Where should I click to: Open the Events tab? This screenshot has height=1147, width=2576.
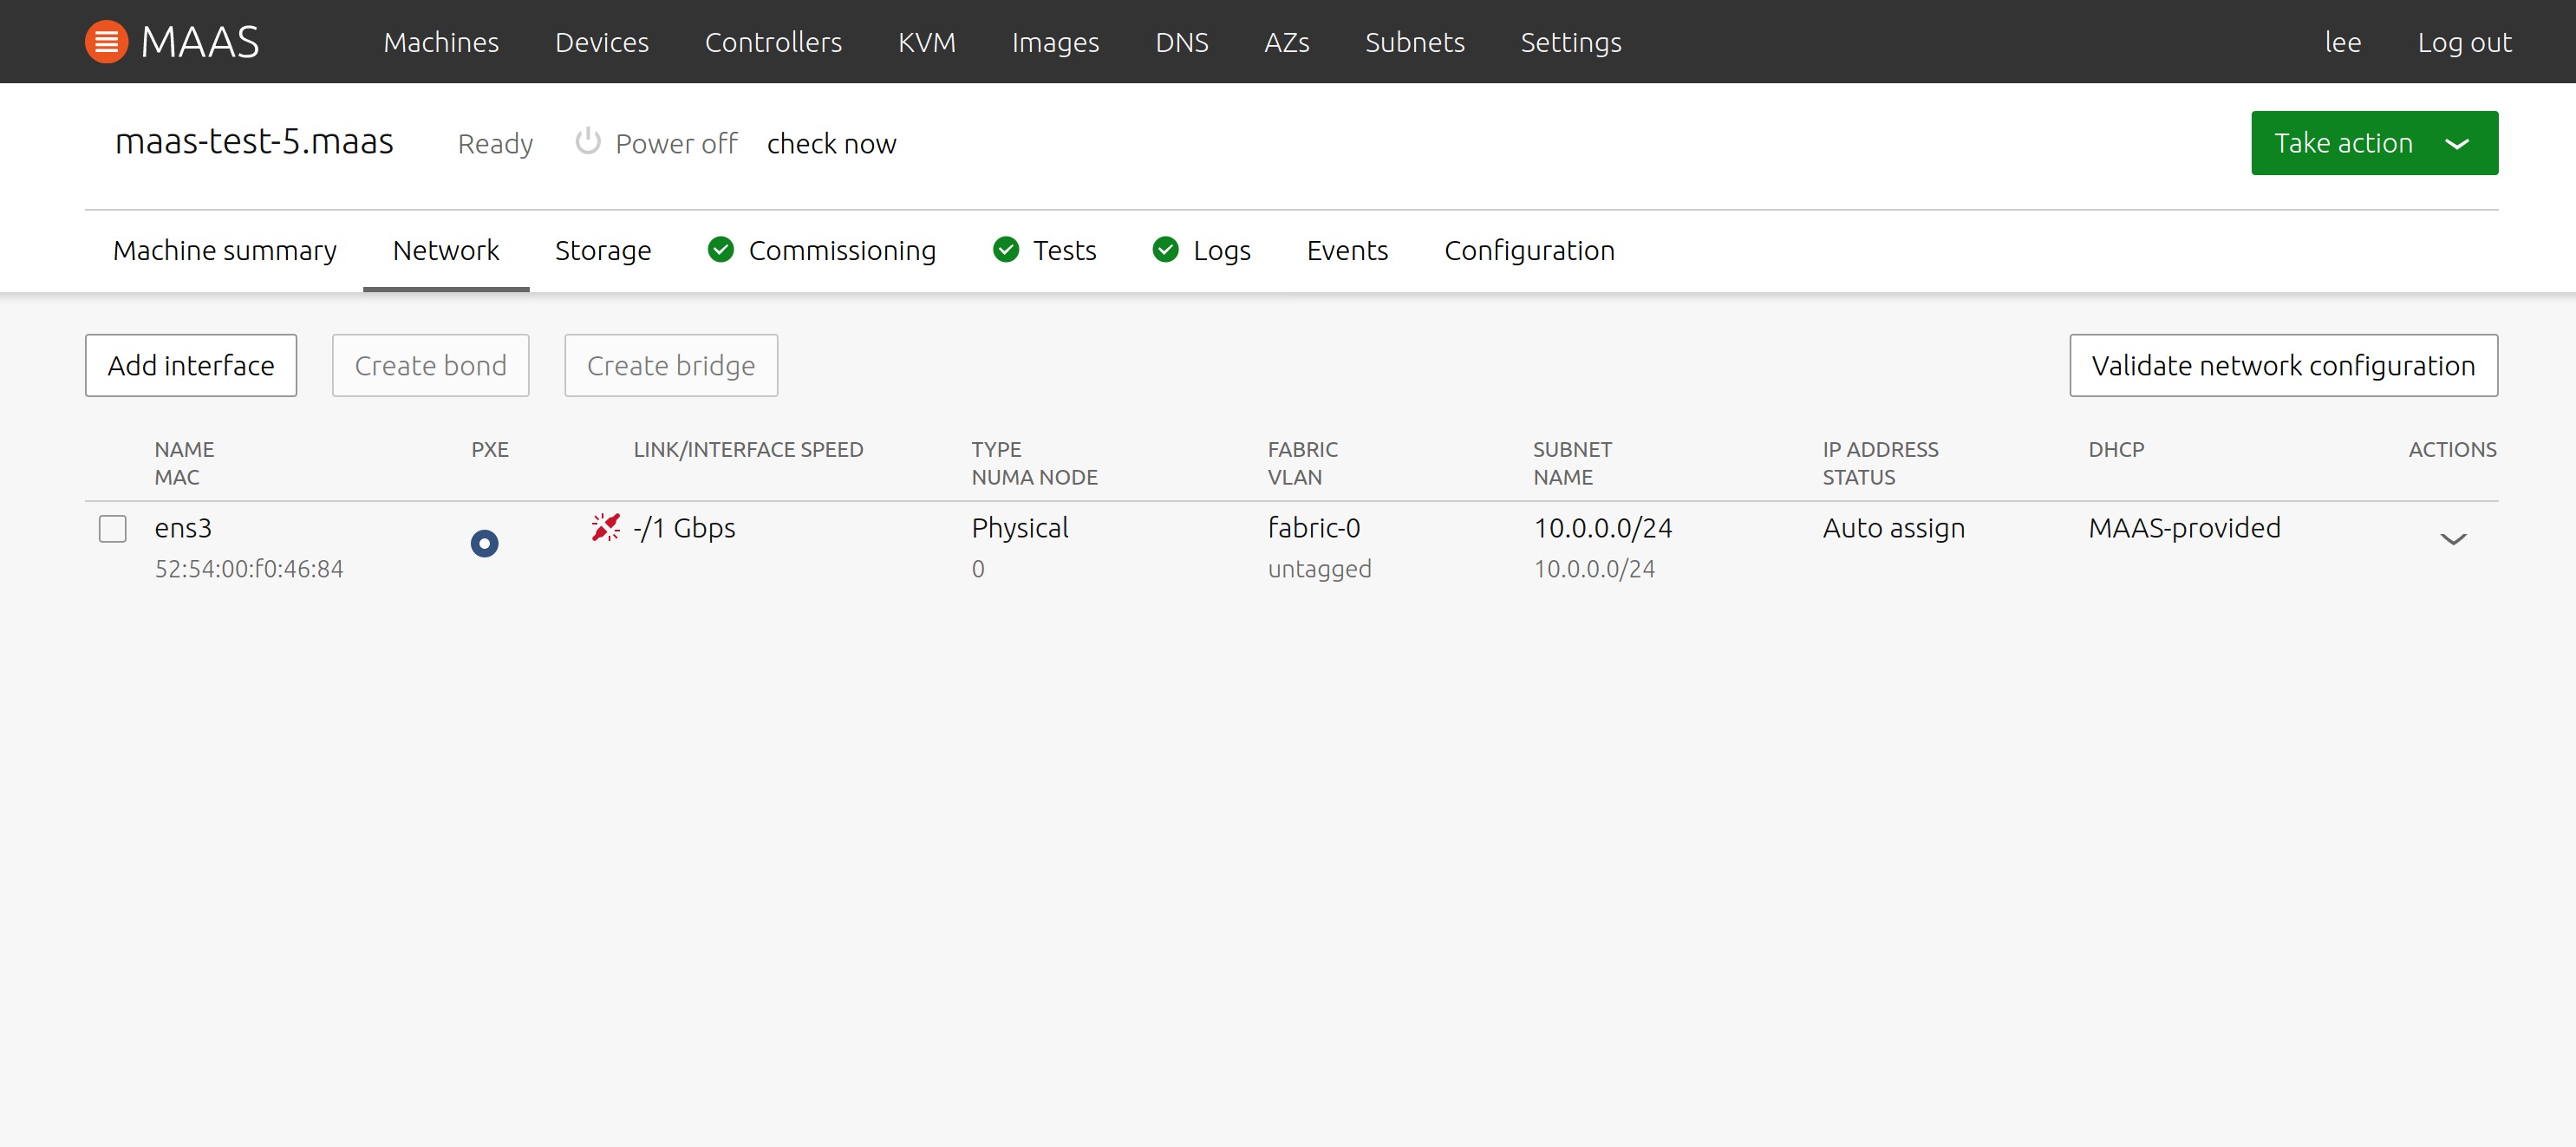(x=1346, y=250)
